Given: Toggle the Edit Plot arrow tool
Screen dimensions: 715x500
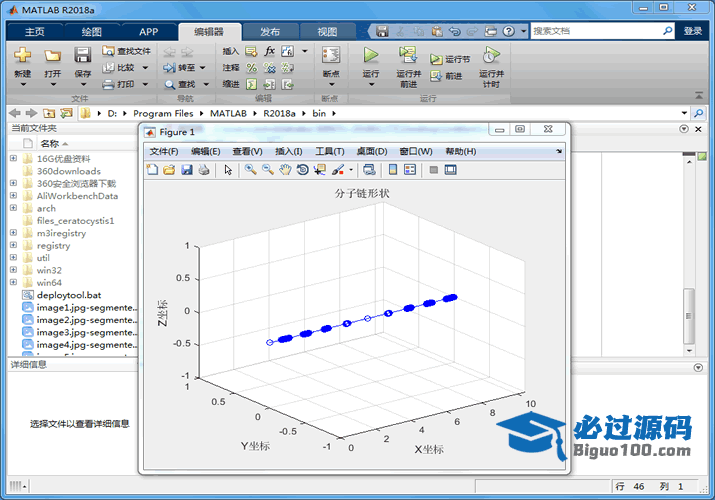Looking at the screenshot, I should click(x=228, y=170).
